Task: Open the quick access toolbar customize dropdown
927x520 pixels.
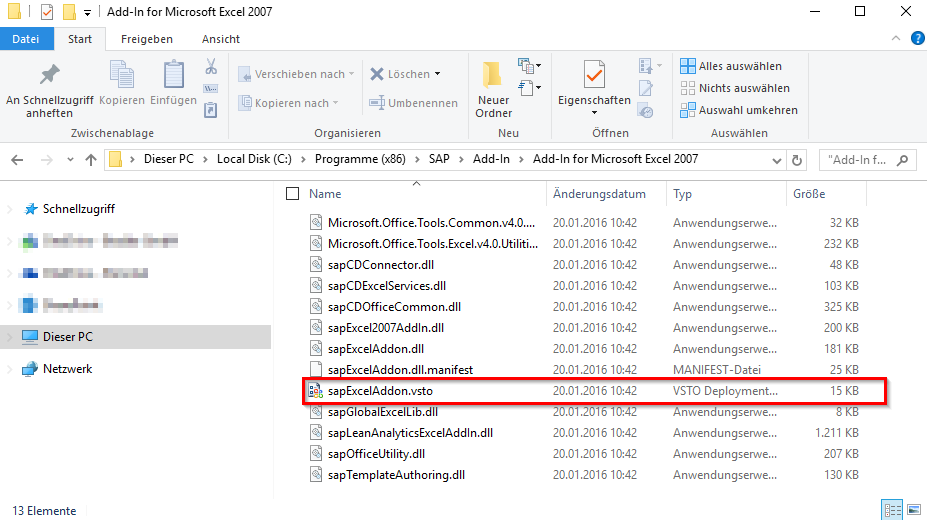Action: pyautogui.click(x=87, y=12)
